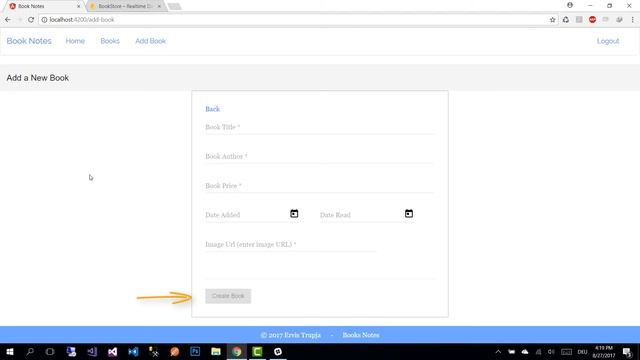Open the Windows Start menu
640x360 pixels.
10,351
